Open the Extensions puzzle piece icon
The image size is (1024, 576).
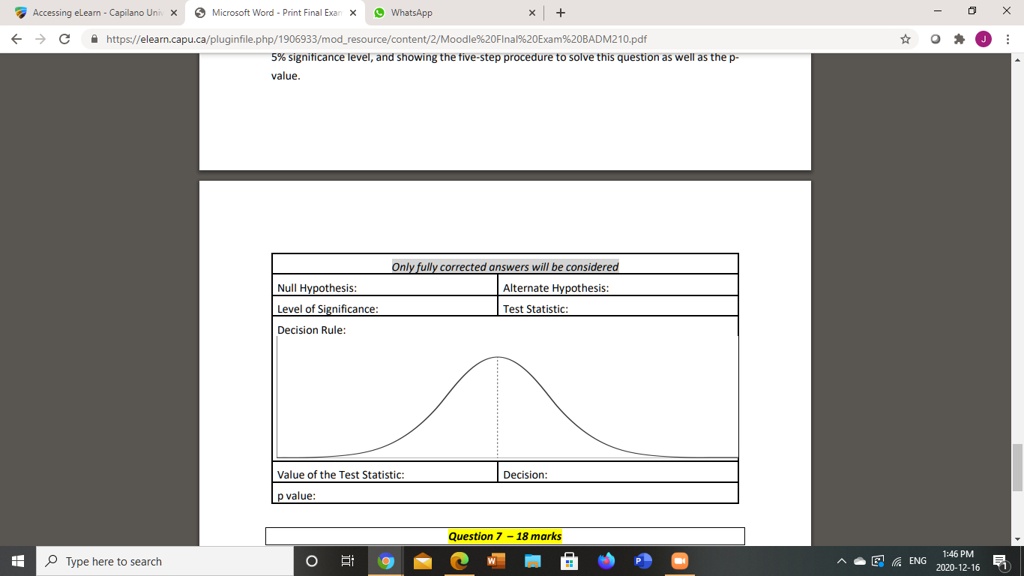coord(957,39)
